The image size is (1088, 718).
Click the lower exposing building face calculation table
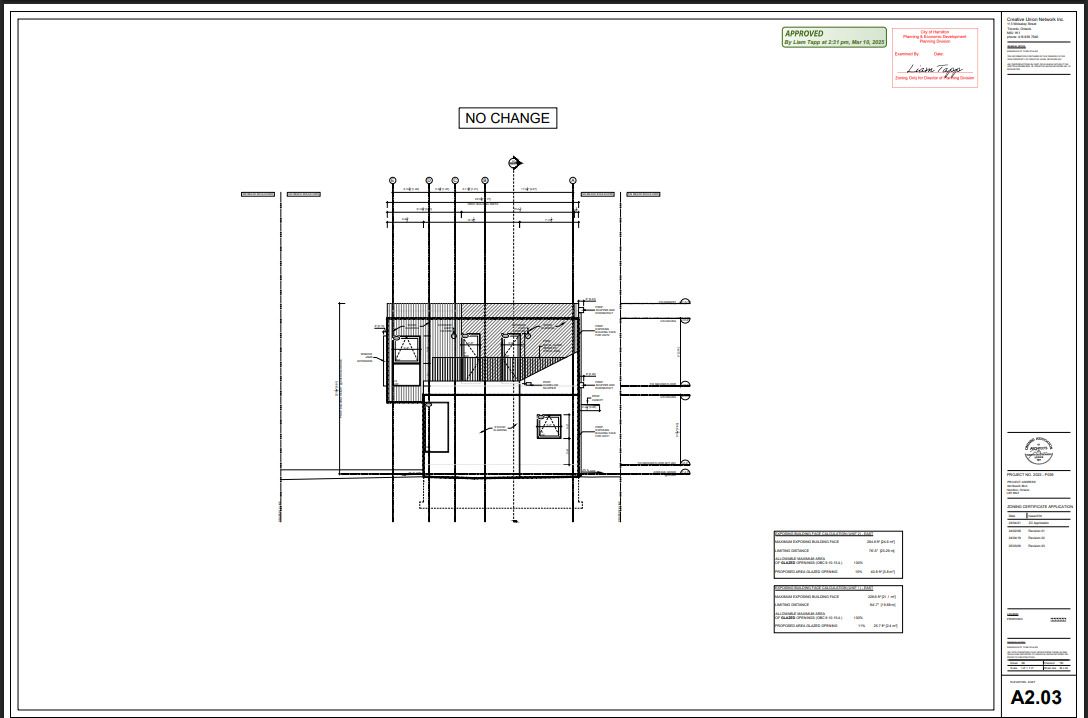pos(837,609)
